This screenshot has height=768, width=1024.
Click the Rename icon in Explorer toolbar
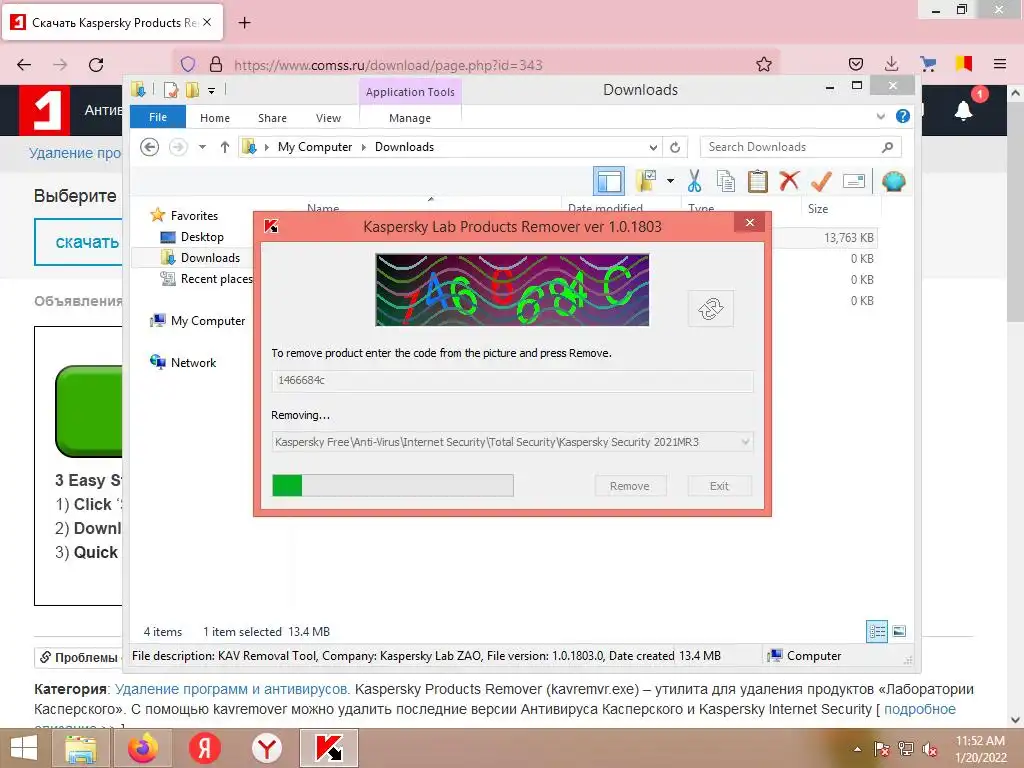tap(854, 181)
